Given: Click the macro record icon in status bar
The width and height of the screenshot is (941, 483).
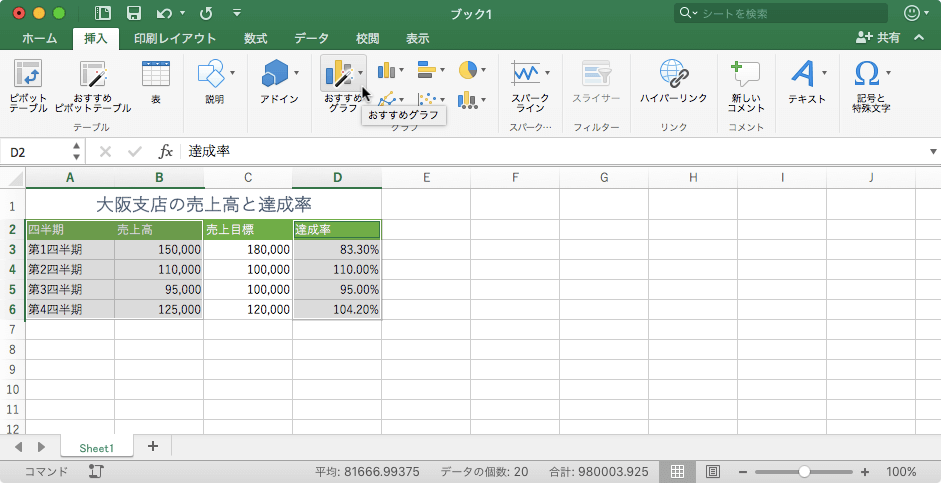Looking at the screenshot, I should click(96, 472).
